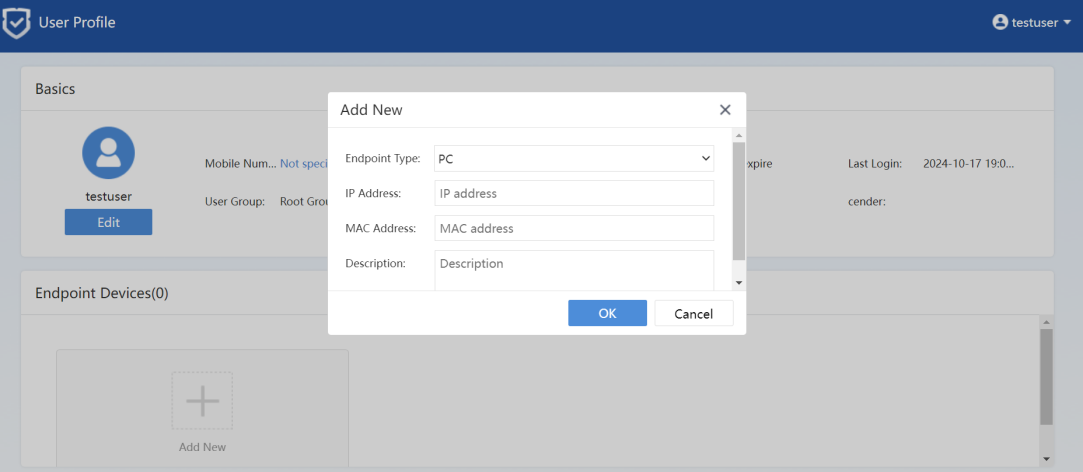Click the profile avatar picture
This screenshot has height=472, width=1083.
click(108, 153)
